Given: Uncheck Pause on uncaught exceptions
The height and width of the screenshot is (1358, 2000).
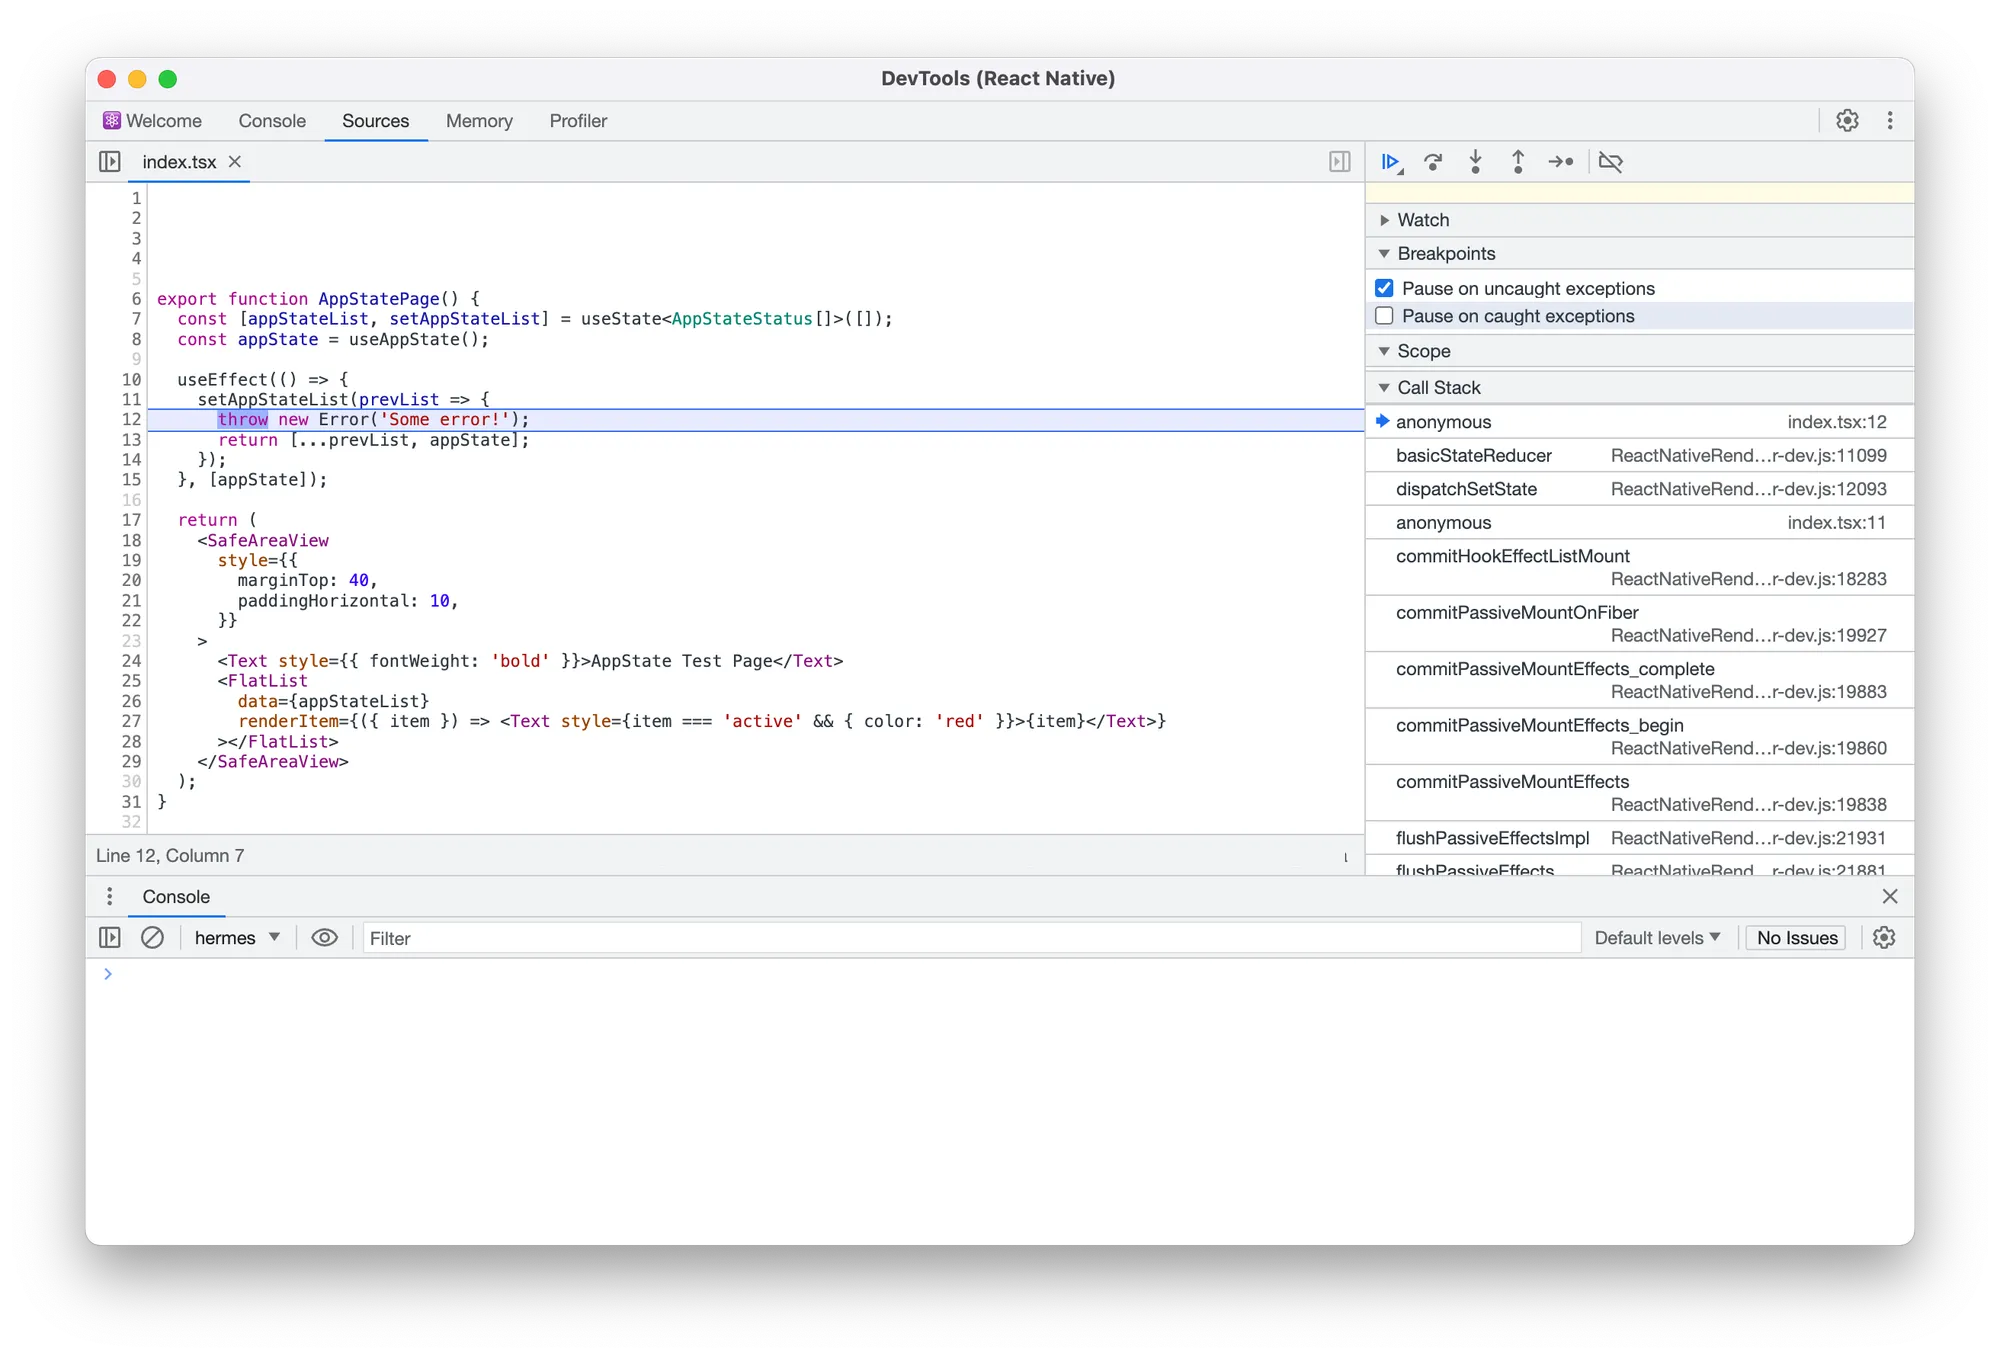Looking at the screenshot, I should click(1384, 289).
